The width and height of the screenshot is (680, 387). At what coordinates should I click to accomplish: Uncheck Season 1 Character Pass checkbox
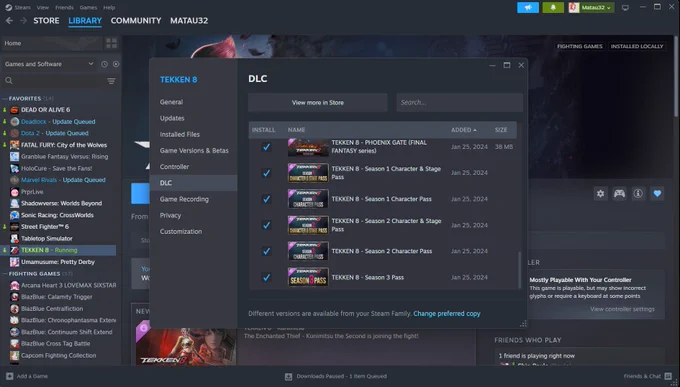tap(266, 199)
